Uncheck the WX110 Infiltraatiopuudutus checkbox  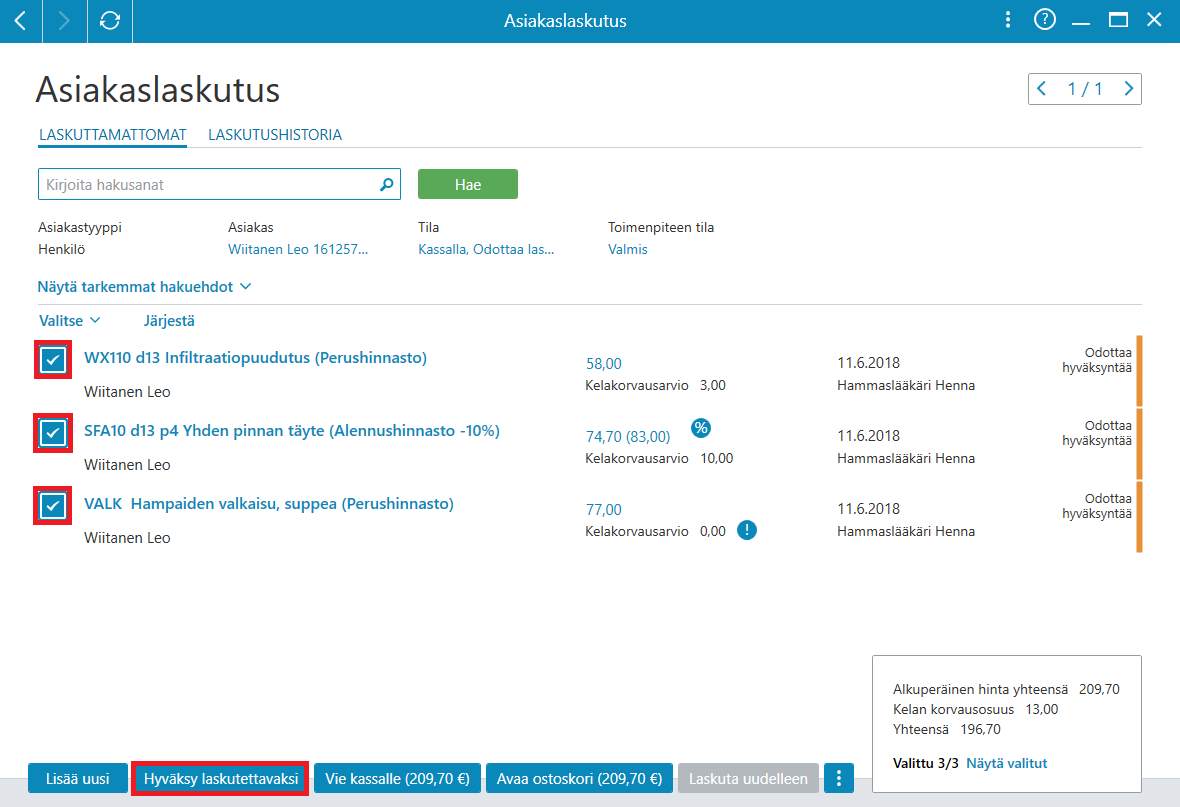pos(53,360)
